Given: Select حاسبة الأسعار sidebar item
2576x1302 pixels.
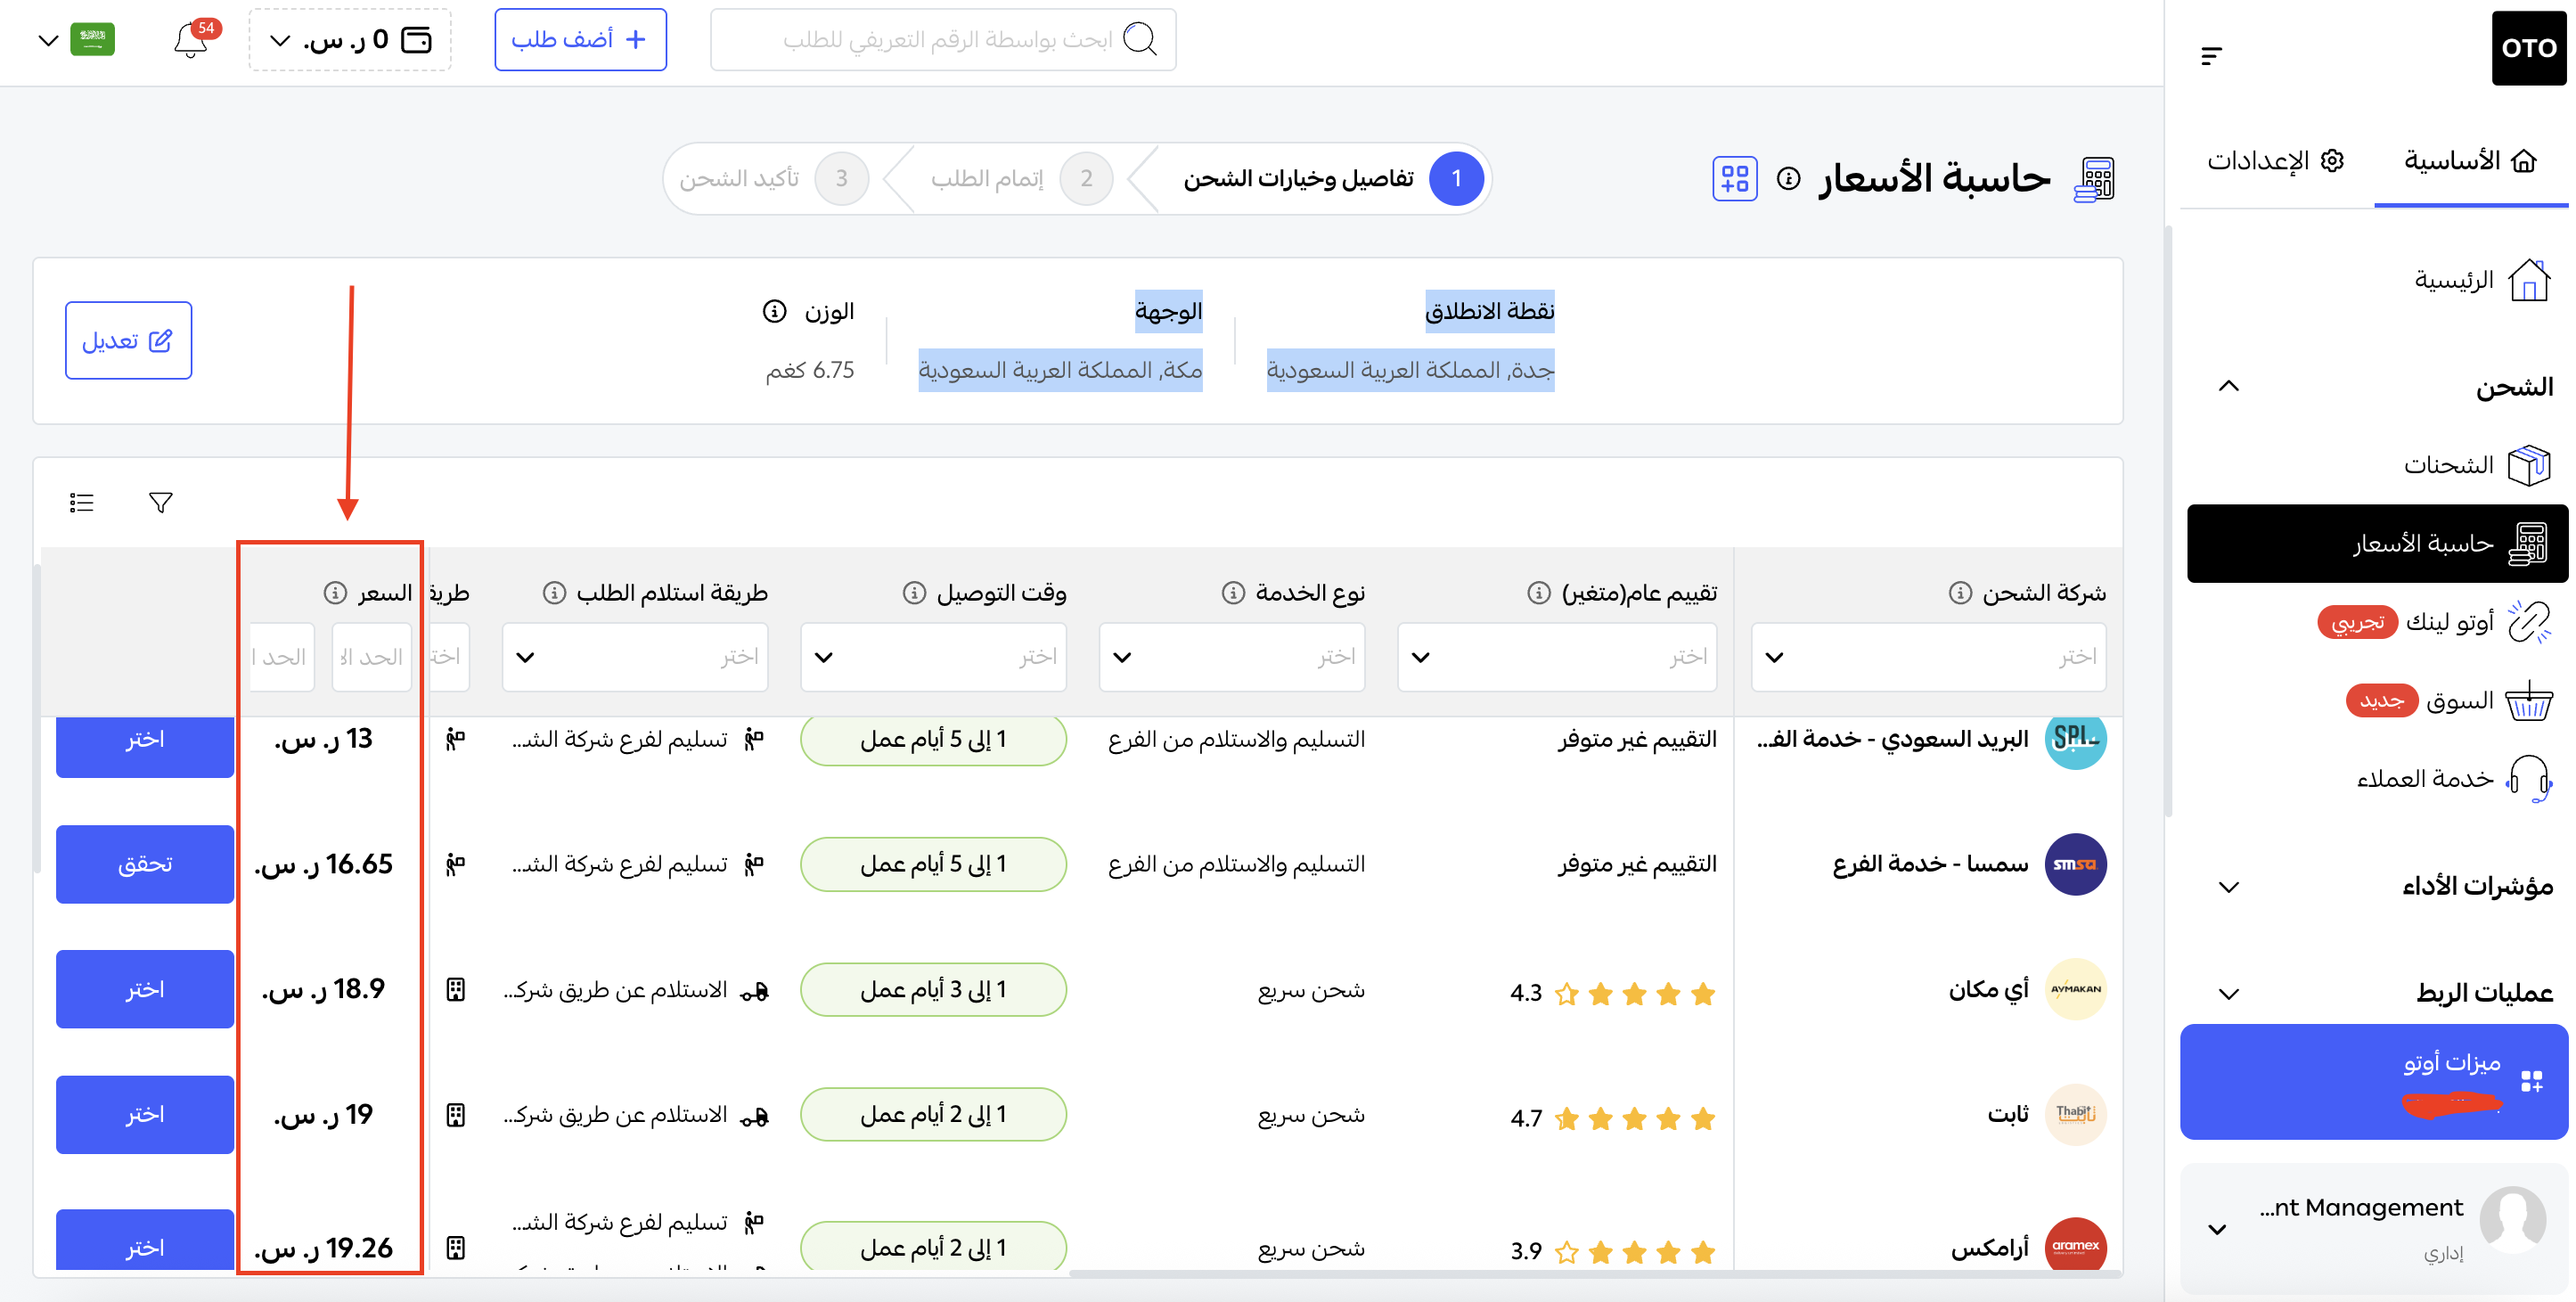Looking at the screenshot, I should (x=2377, y=543).
